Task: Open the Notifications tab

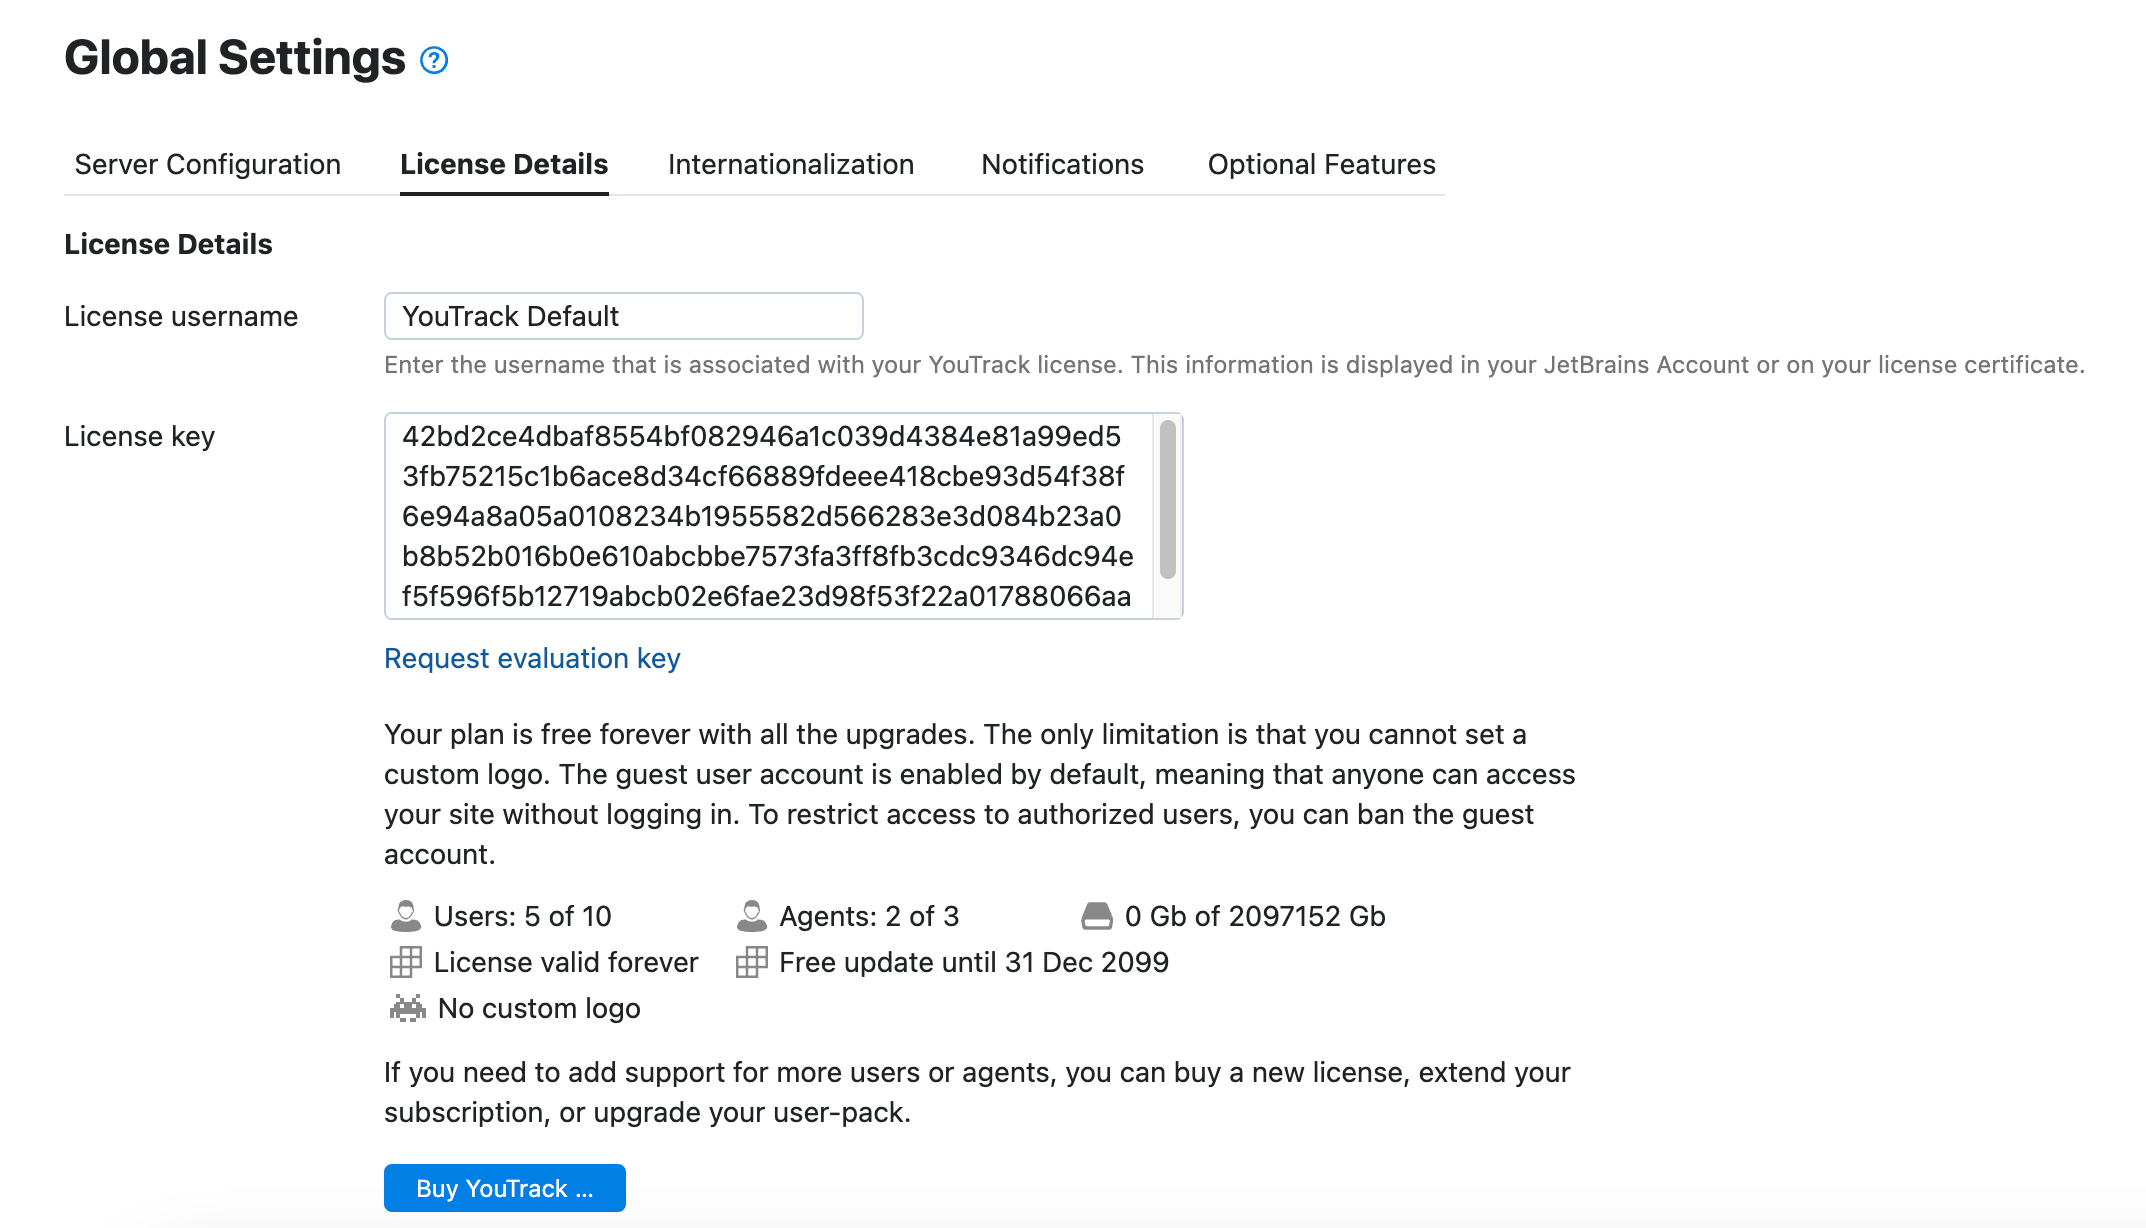Action: click(x=1062, y=164)
